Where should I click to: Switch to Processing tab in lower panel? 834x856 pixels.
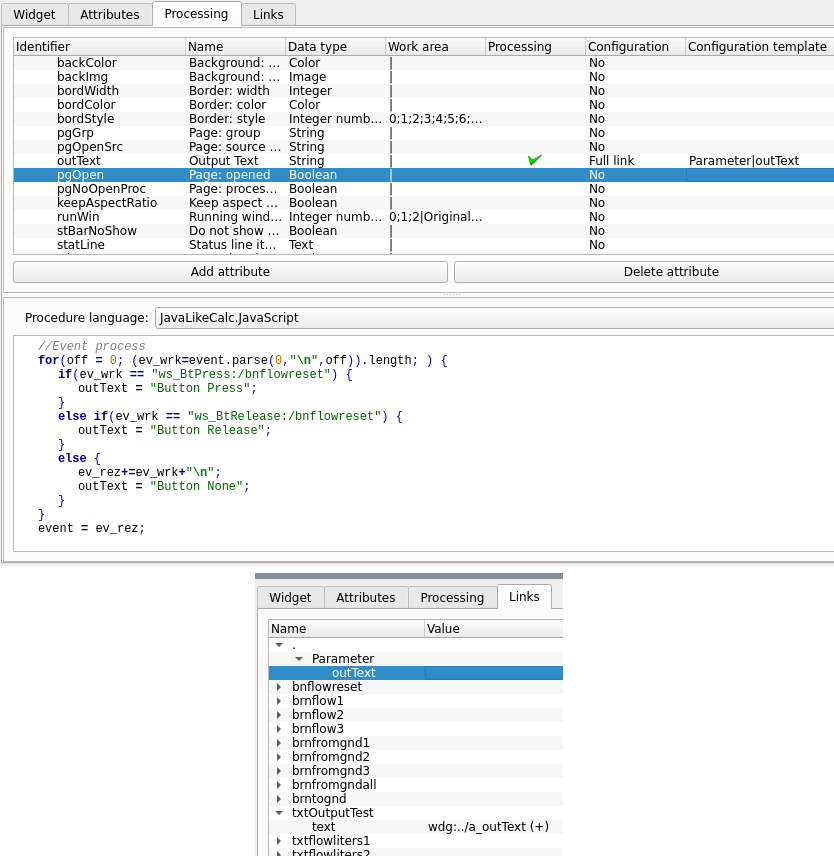pyautogui.click(x=452, y=597)
